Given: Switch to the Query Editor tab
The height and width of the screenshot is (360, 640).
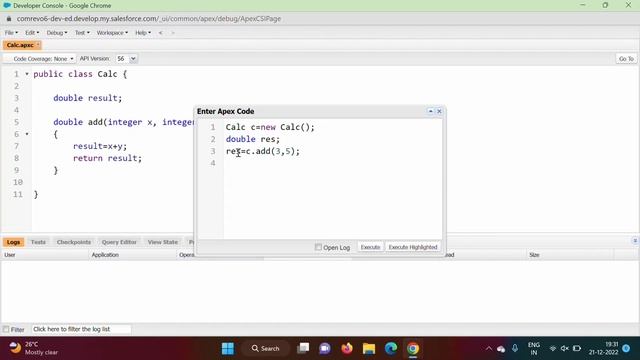Looking at the screenshot, I should coord(119,242).
